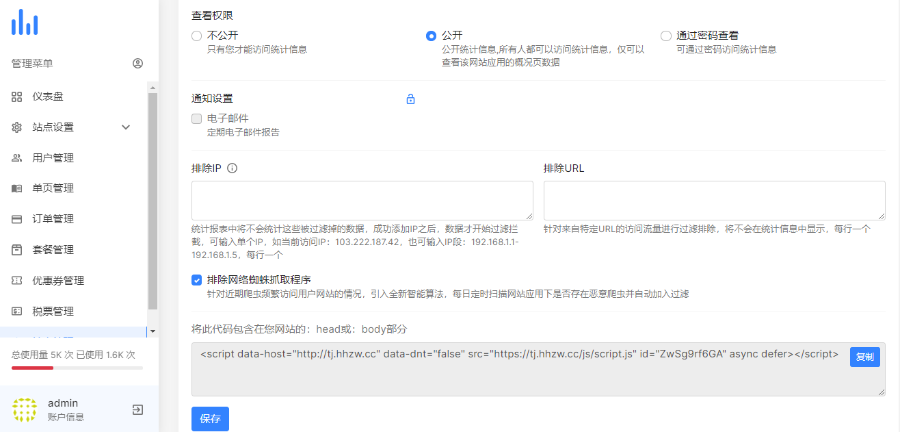Click the info icon next to 排除IP
This screenshot has height=432, width=900.
(x=232, y=169)
